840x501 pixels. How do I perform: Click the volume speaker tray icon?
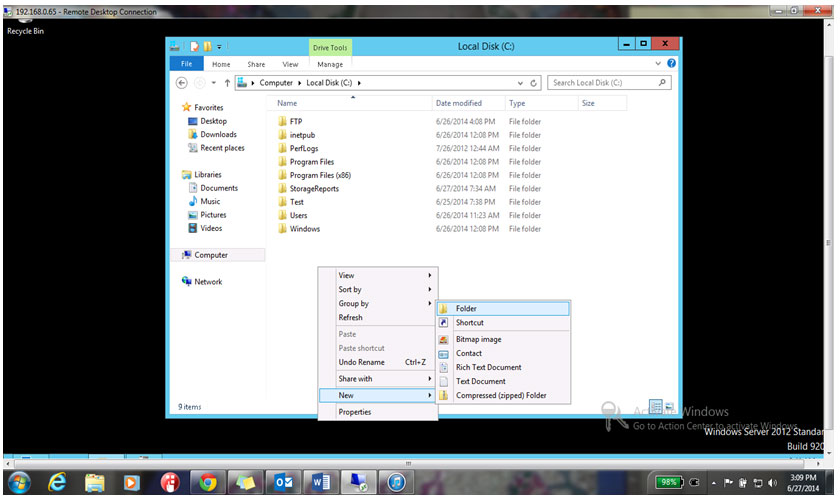[772, 483]
